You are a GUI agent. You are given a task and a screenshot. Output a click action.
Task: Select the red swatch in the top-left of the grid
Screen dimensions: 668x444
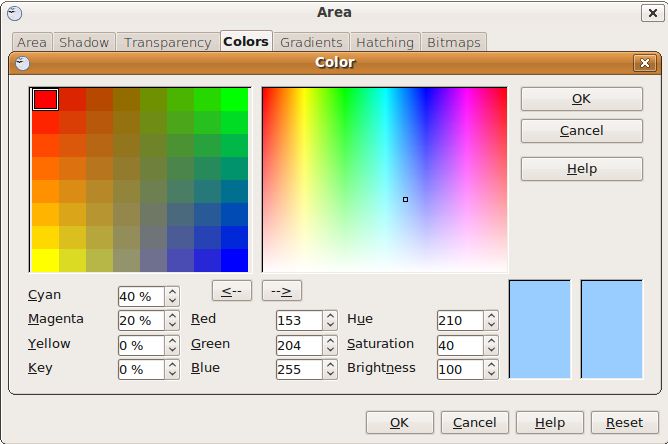coord(46,99)
